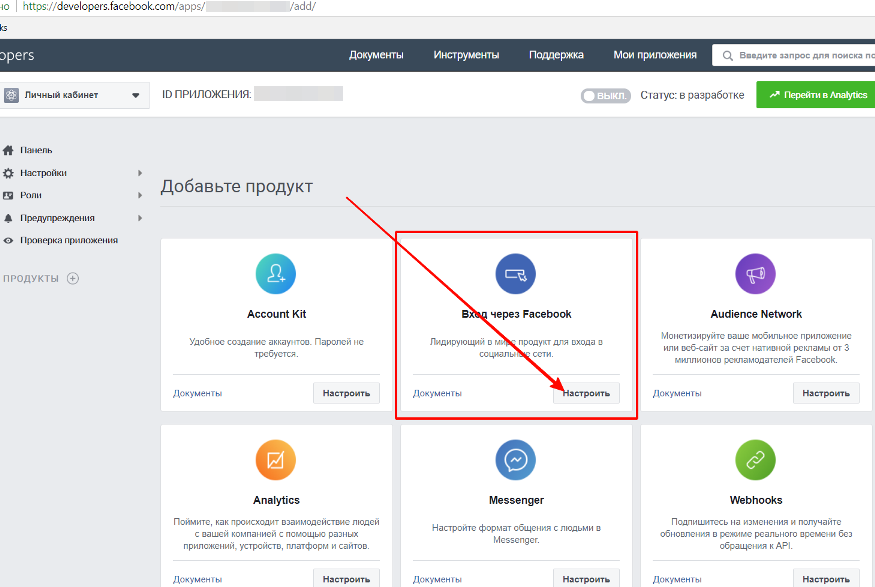Open Документы link for Messenger

click(x=438, y=580)
